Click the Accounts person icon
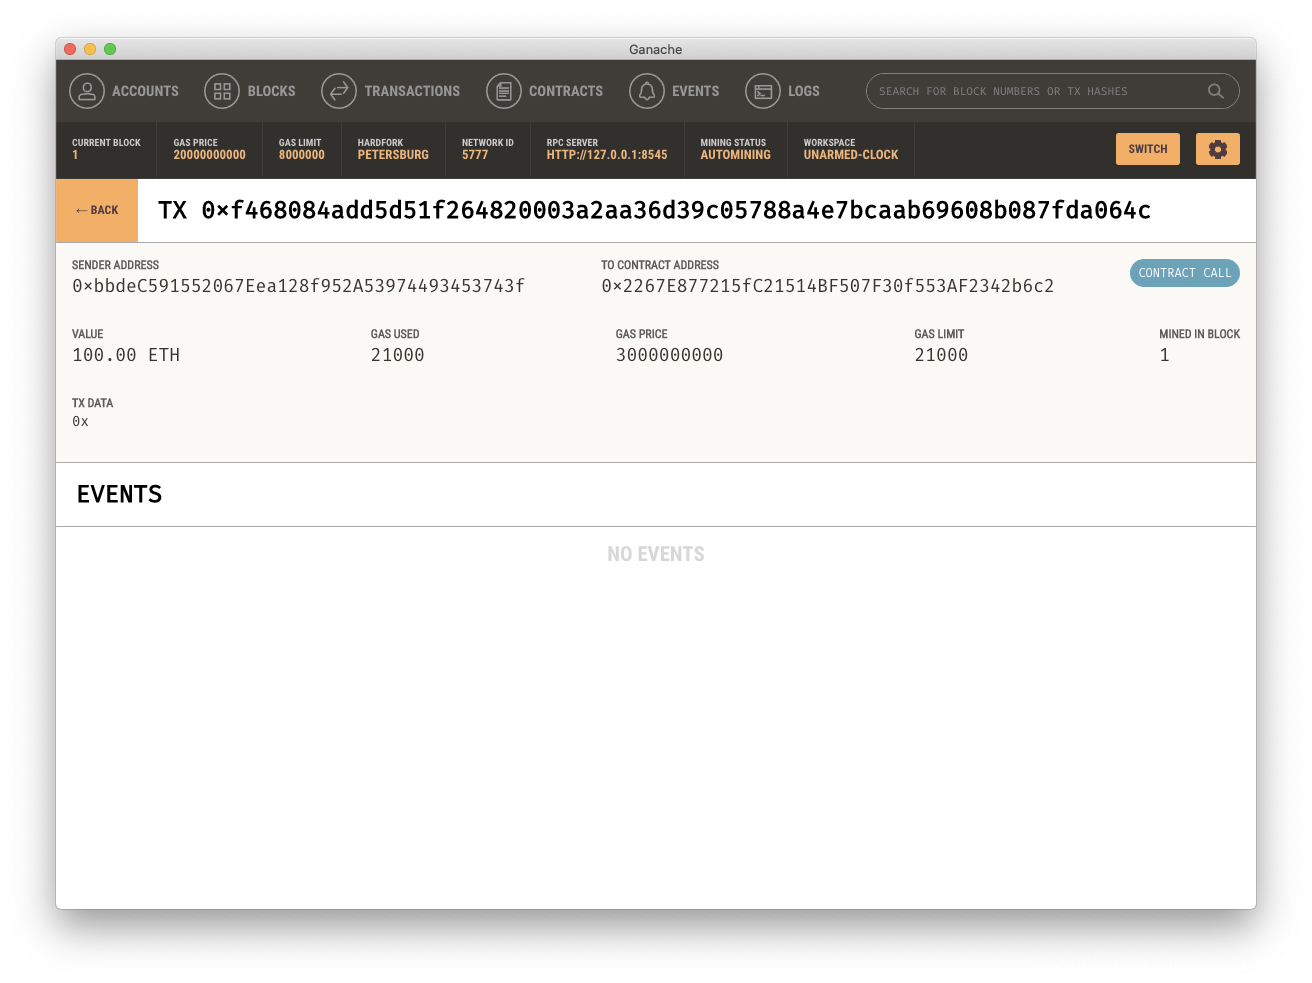 (87, 91)
